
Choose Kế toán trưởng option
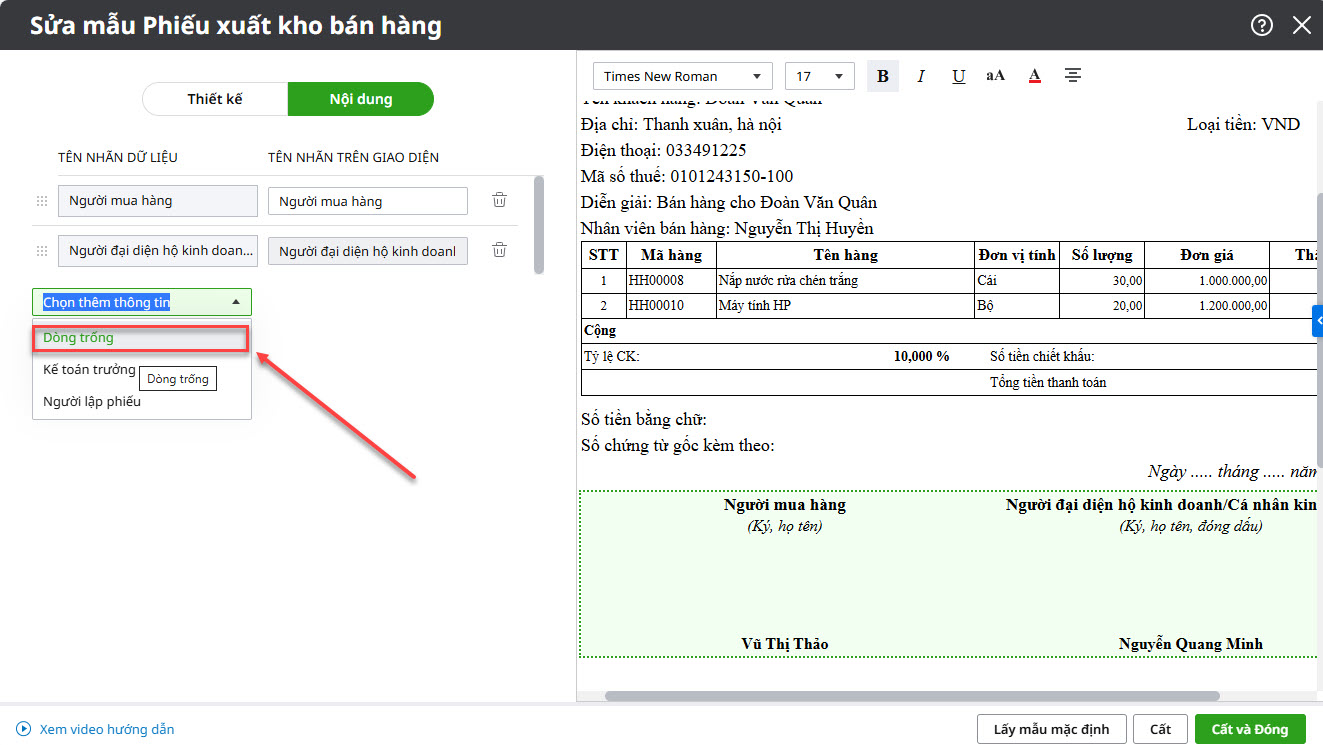click(89, 370)
